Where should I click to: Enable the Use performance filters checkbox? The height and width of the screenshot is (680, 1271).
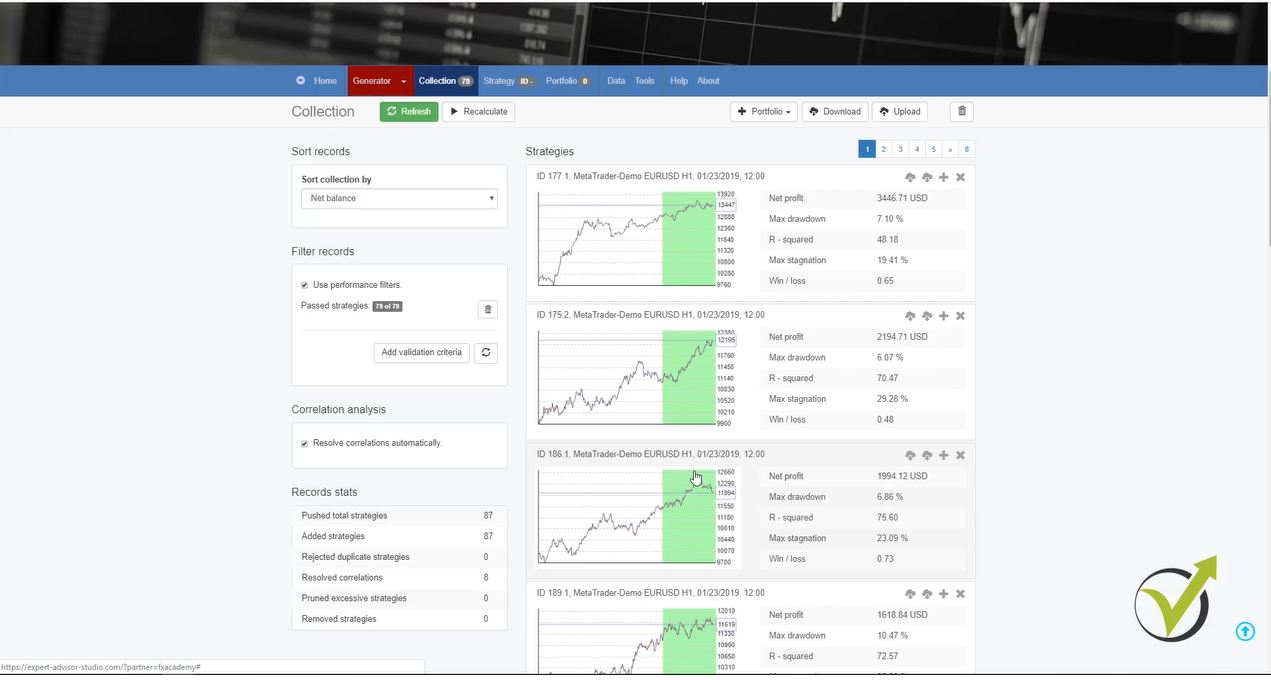click(x=304, y=284)
